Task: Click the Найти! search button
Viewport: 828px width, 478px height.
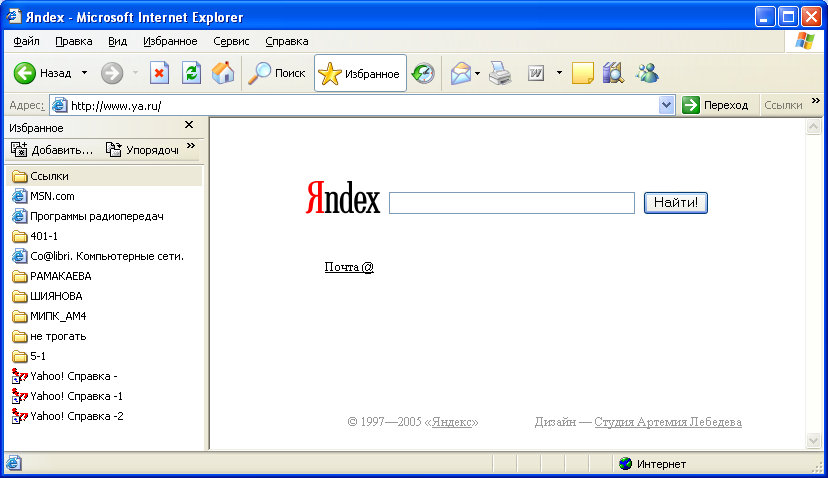Action: click(x=675, y=203)
